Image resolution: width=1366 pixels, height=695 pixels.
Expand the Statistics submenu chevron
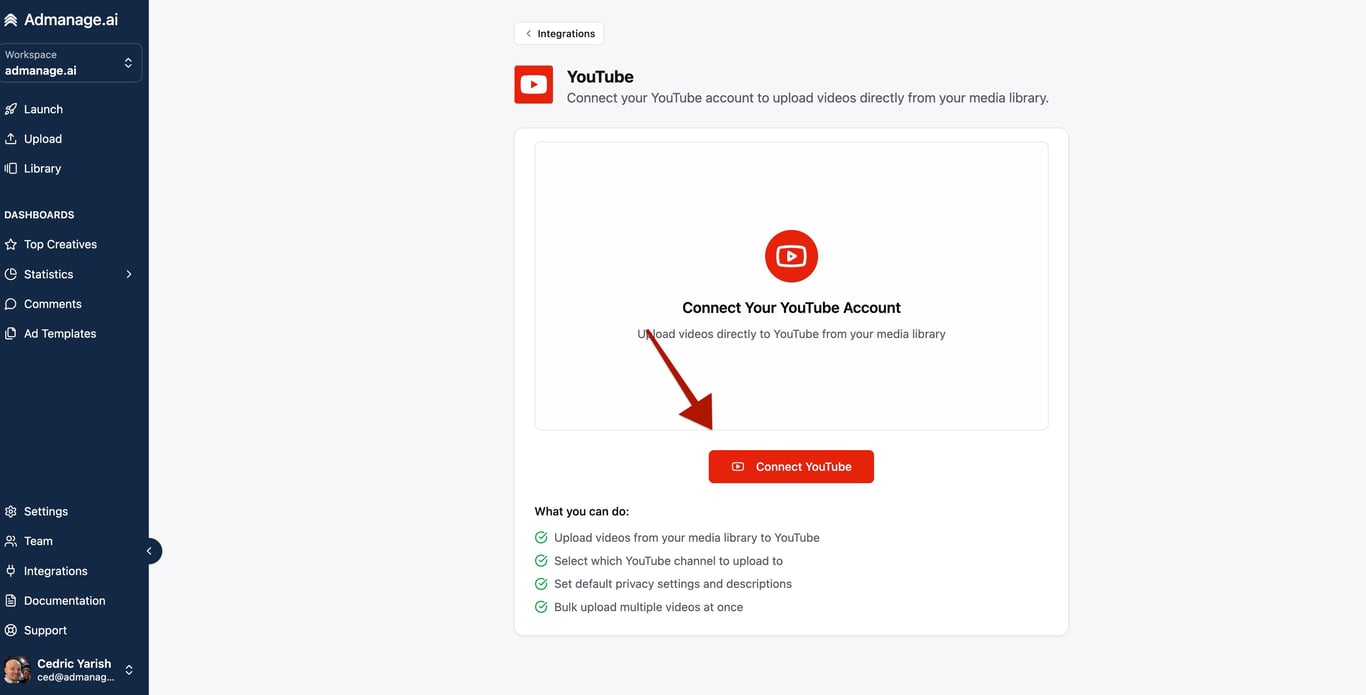(x=129, y=274)
